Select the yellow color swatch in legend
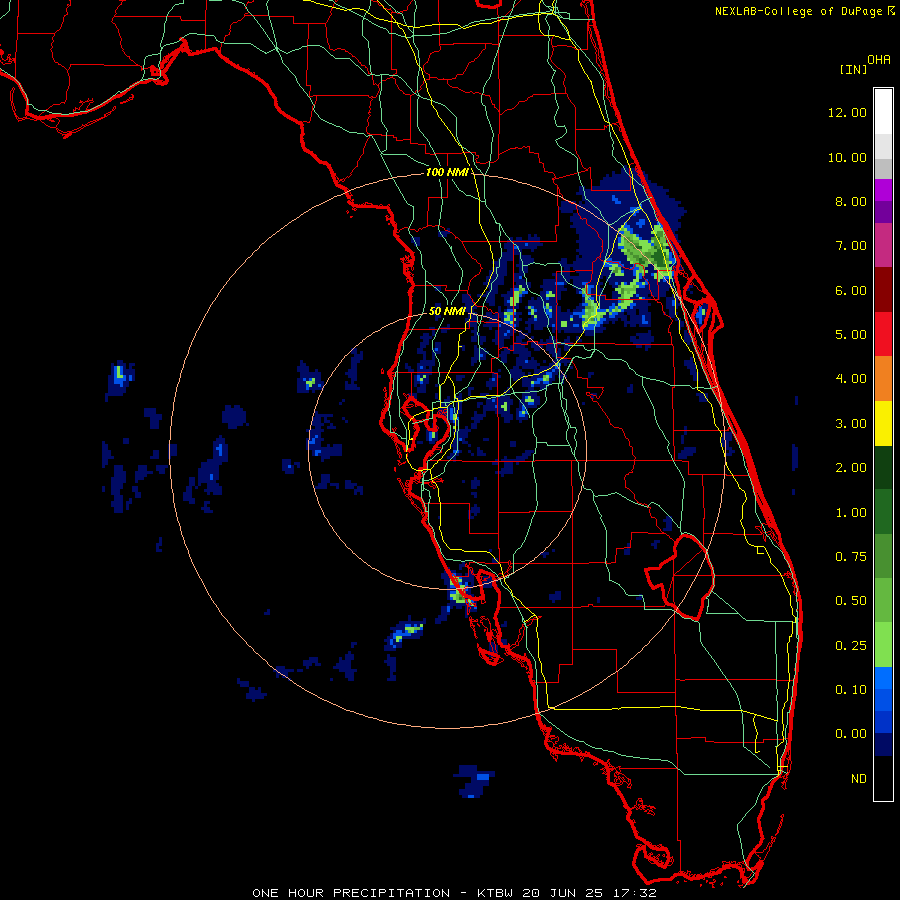 coord(883,424)
